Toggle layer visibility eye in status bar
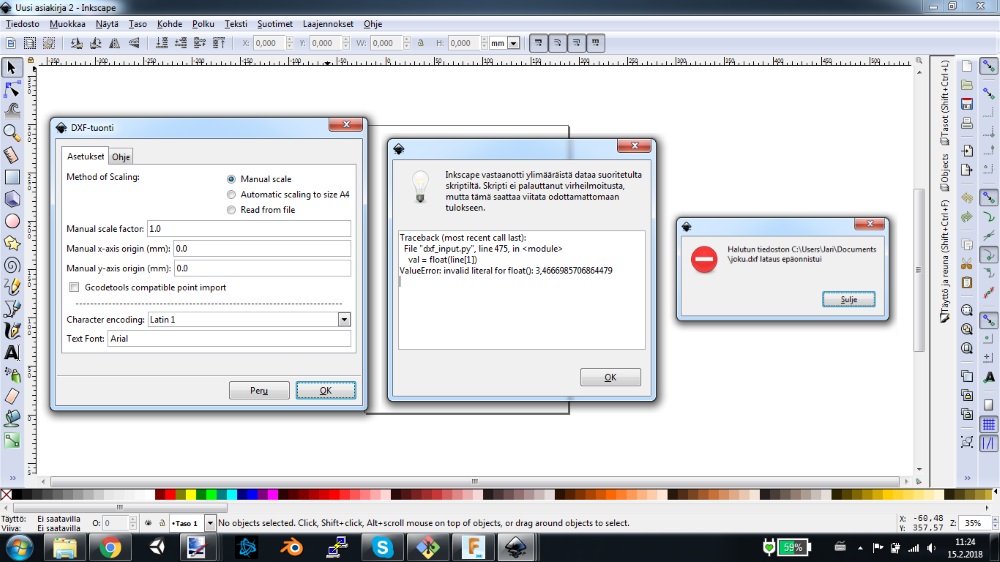This screenshot has width=1000, height=562. point(148,523)
